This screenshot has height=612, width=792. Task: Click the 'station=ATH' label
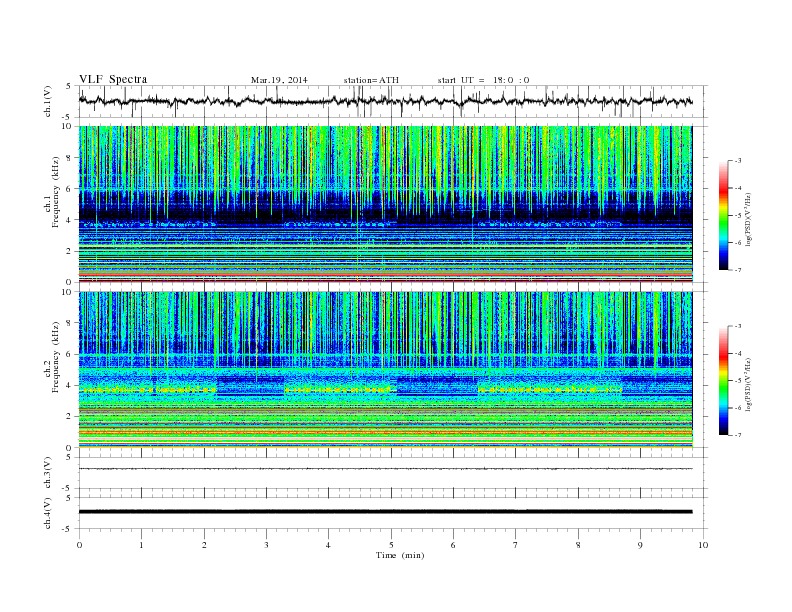[x=371, y=80]
